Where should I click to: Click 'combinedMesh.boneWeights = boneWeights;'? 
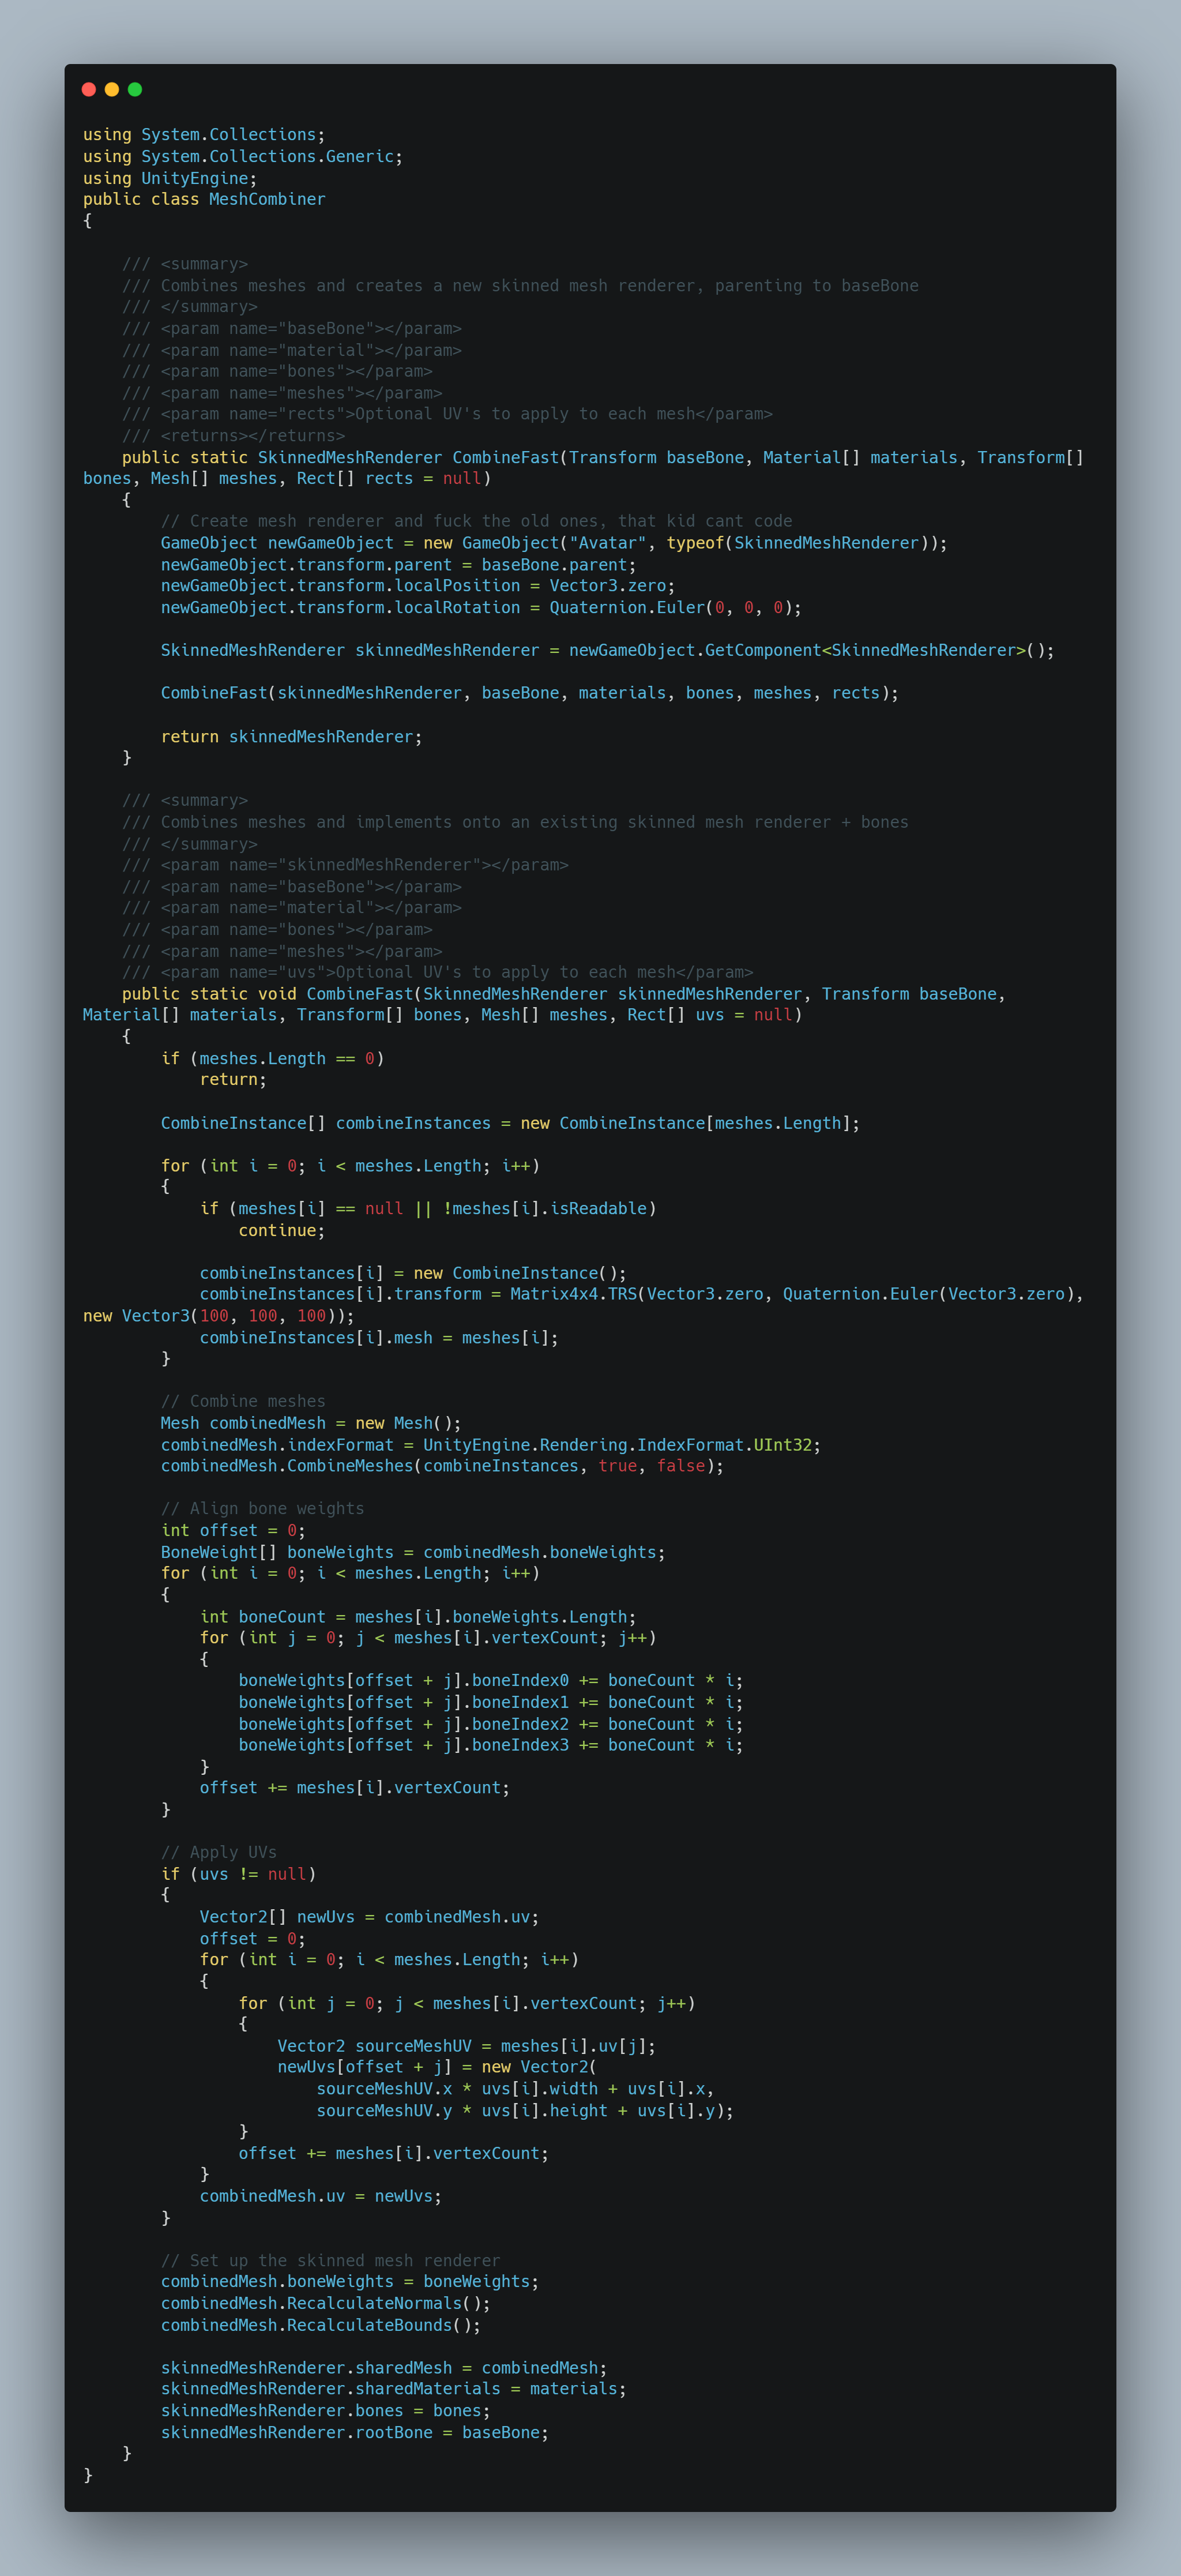coord(350,2281)
